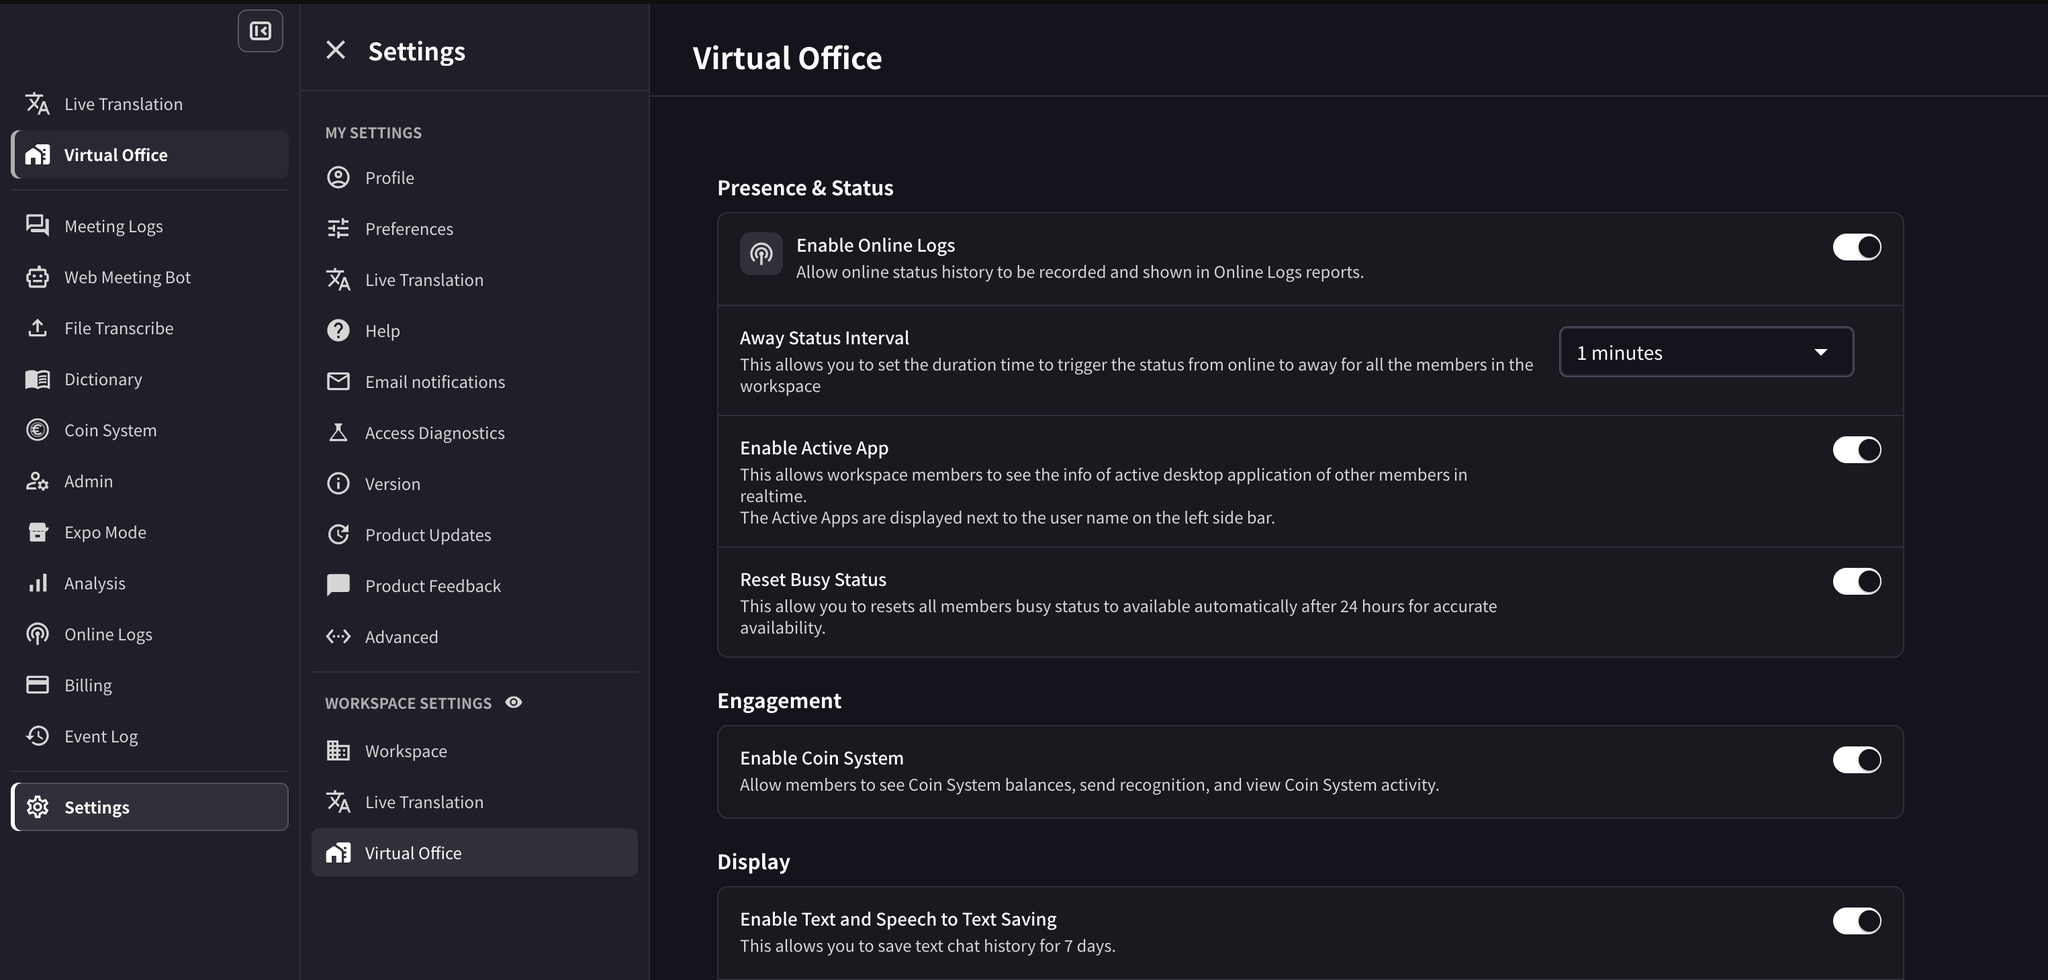Click the MY SETTINGS section label
The height and width of the screenshot is (980, 2048).
373,133
